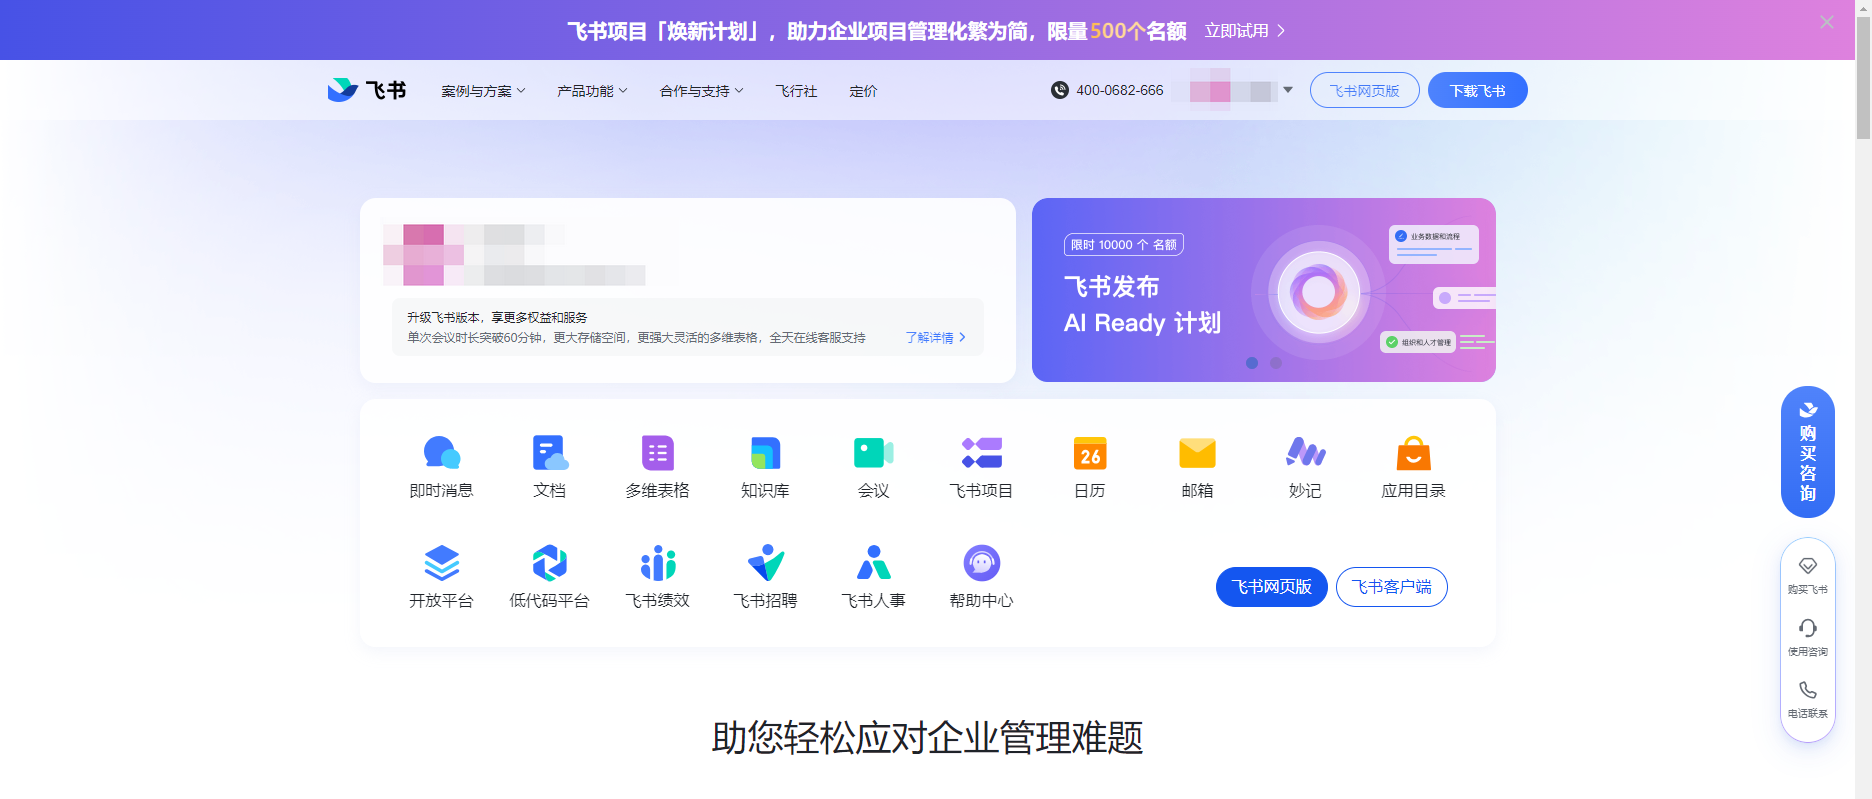Click the 使用咨询 headset icon

[1807, 628]
